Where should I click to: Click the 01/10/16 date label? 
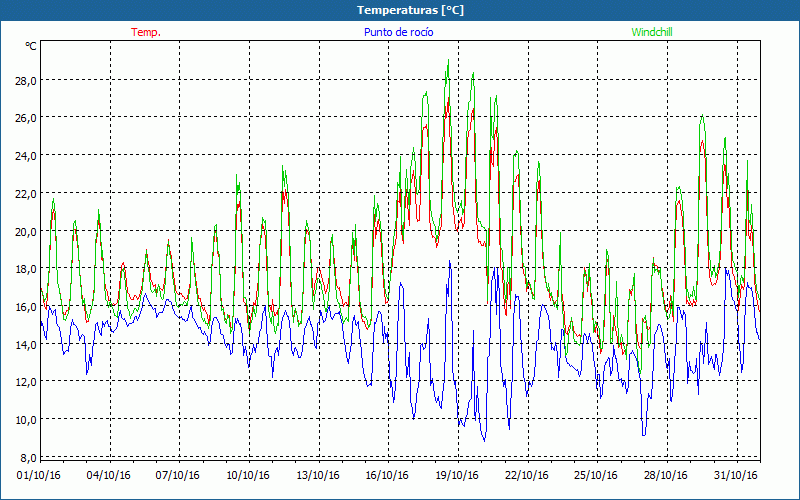(39, 476)
